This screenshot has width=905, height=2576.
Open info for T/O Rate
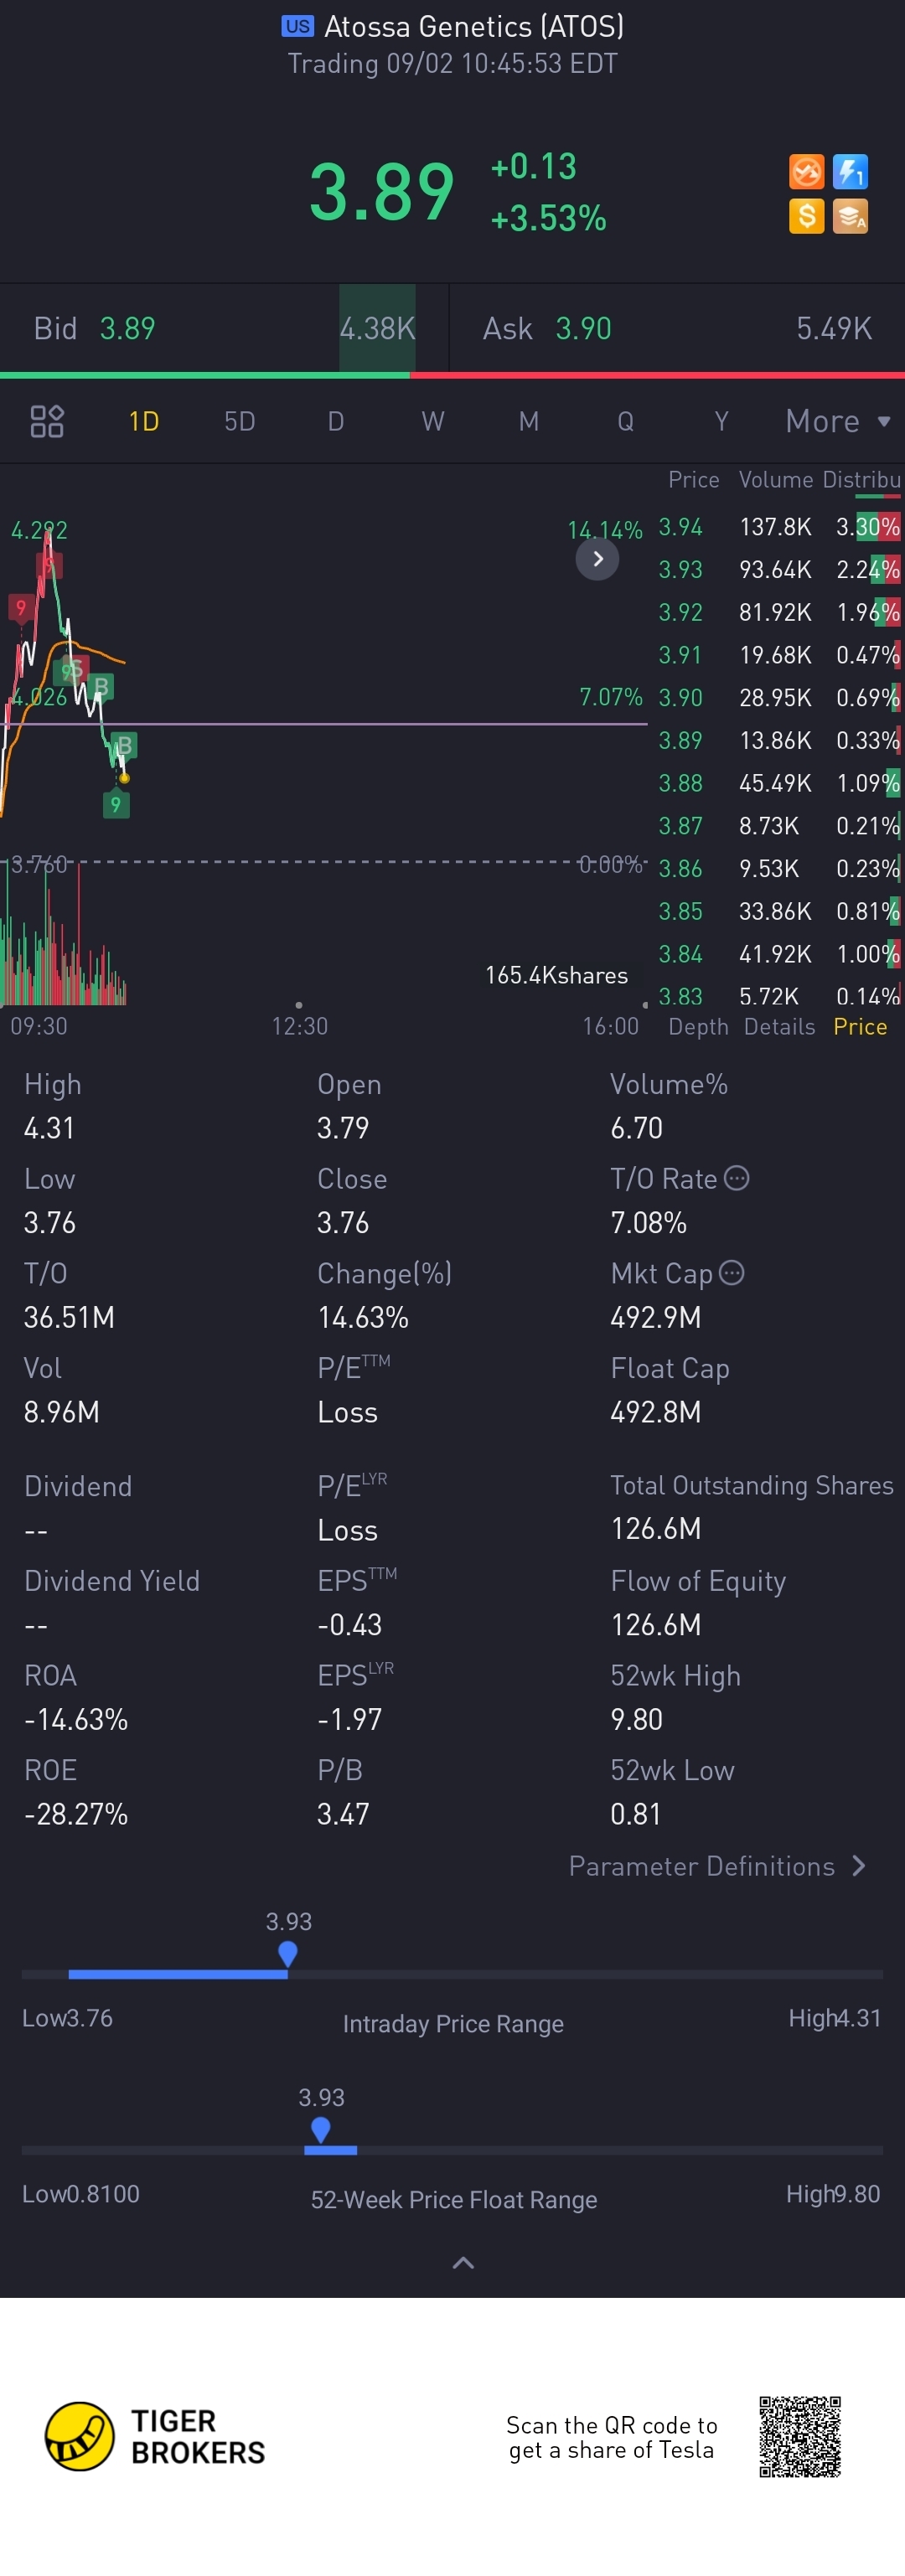[x=736, y=1178]
